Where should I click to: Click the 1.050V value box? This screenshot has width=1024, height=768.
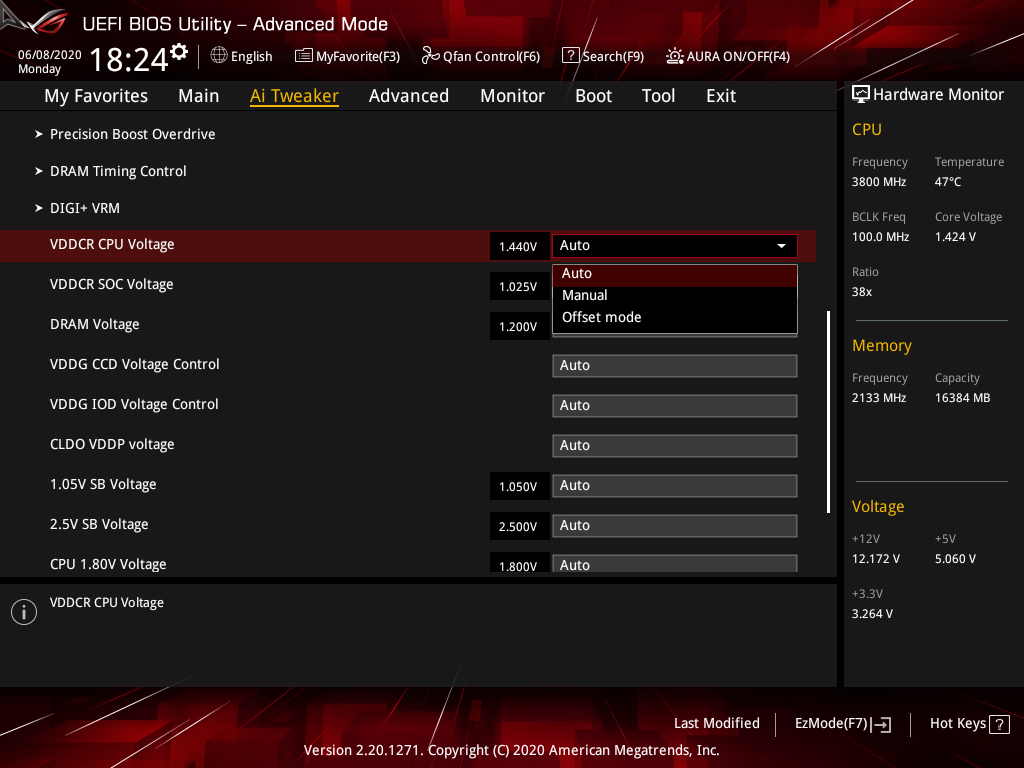519,487
